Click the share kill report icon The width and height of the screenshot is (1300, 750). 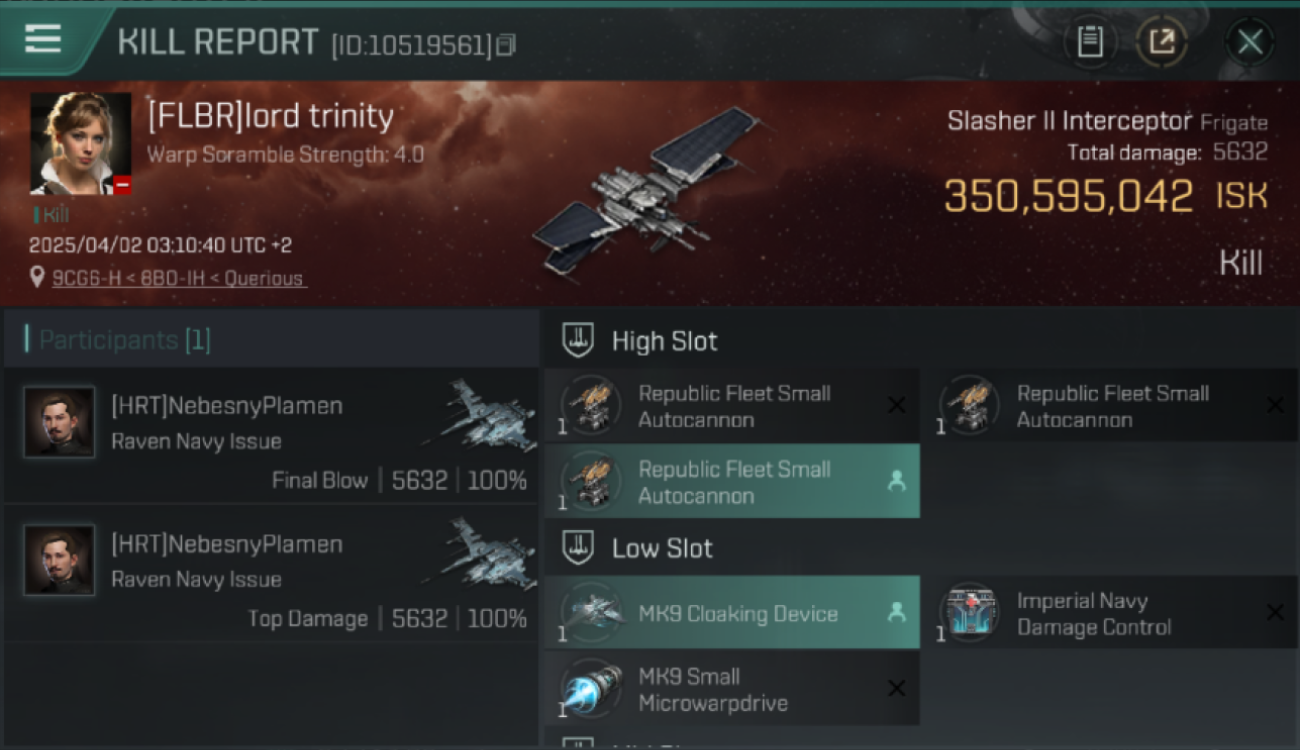click(x=1162, y=42)
